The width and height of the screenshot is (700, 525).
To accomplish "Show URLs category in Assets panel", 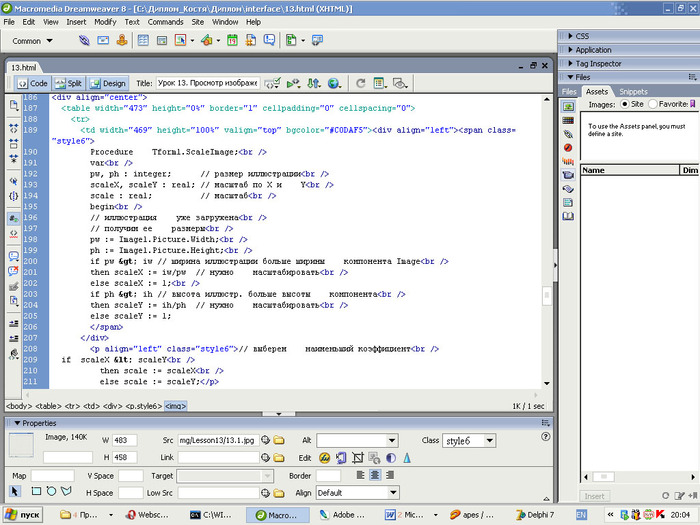I will click(568, 134).
